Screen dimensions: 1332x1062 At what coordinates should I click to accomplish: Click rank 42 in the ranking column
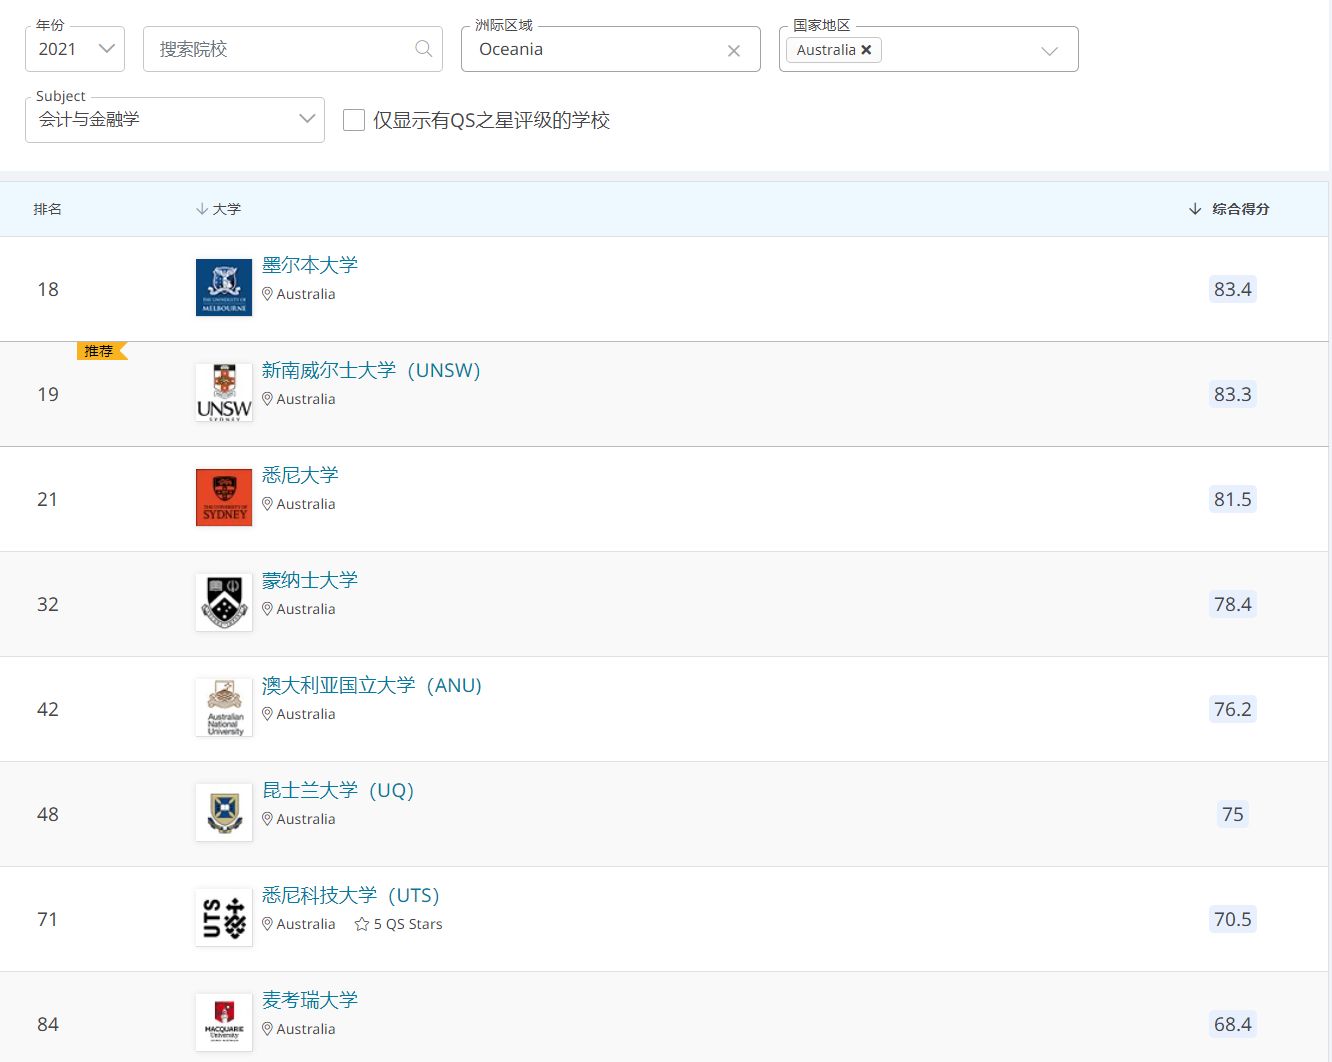[x=48, y=709]
